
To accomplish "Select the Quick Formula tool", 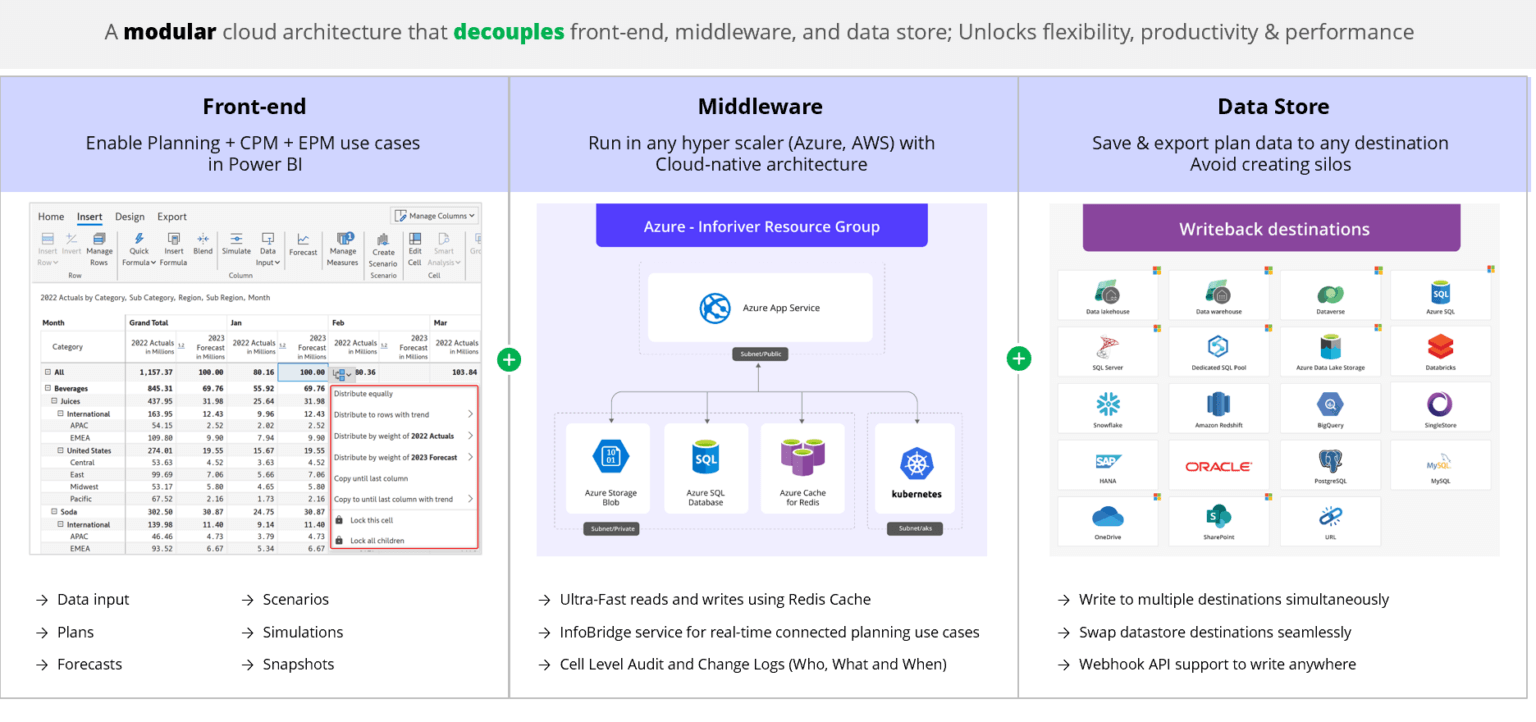I will (x=140, y=243).
